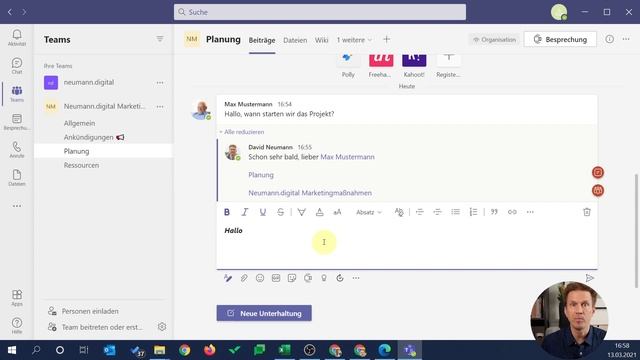640x360 pixels.
Task: Open the emoji picker
Action: [260, 278]
